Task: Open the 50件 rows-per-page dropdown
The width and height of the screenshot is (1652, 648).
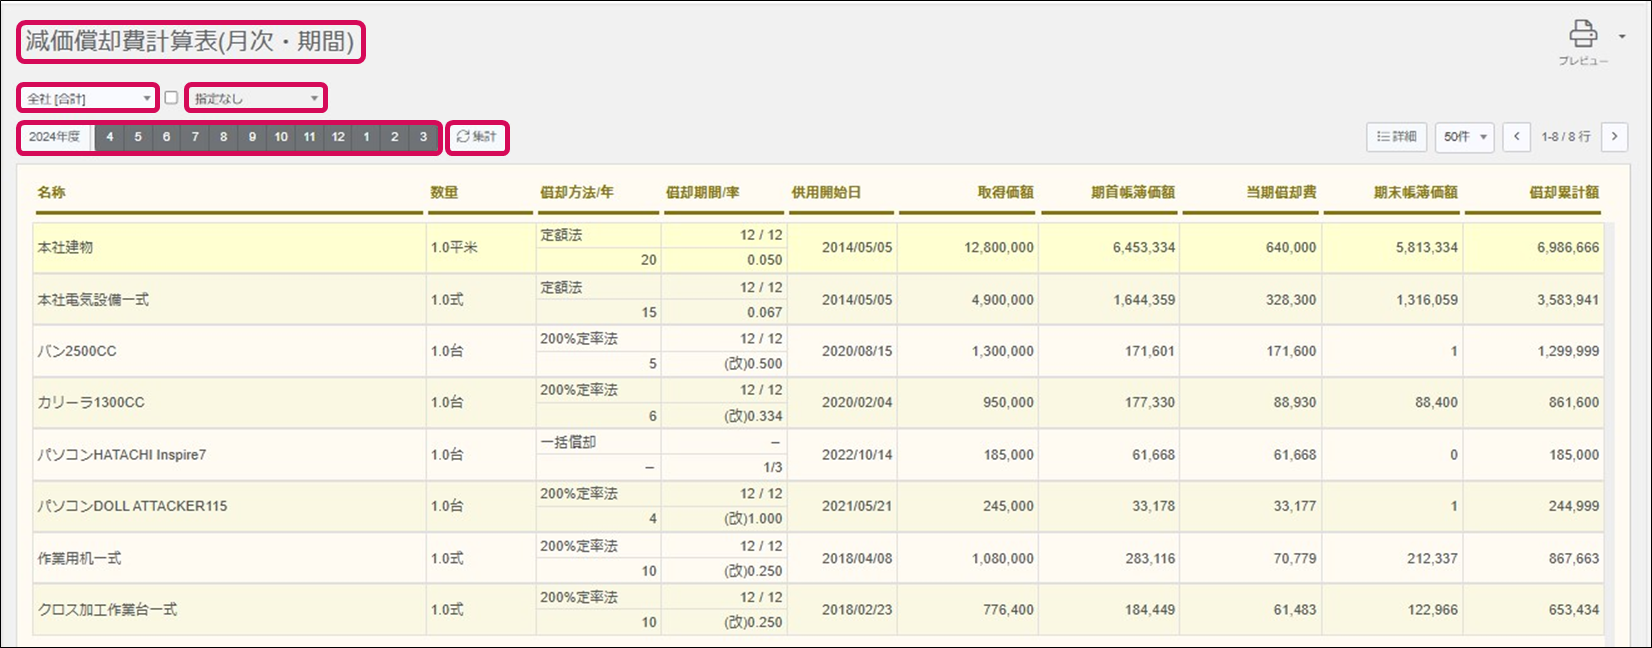Action: 1464,137
